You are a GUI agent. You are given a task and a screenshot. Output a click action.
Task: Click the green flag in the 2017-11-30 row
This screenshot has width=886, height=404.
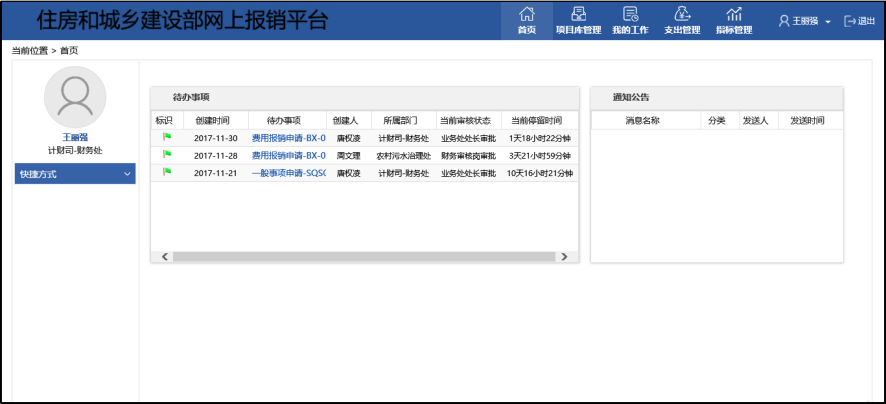(x=167, y=137)
